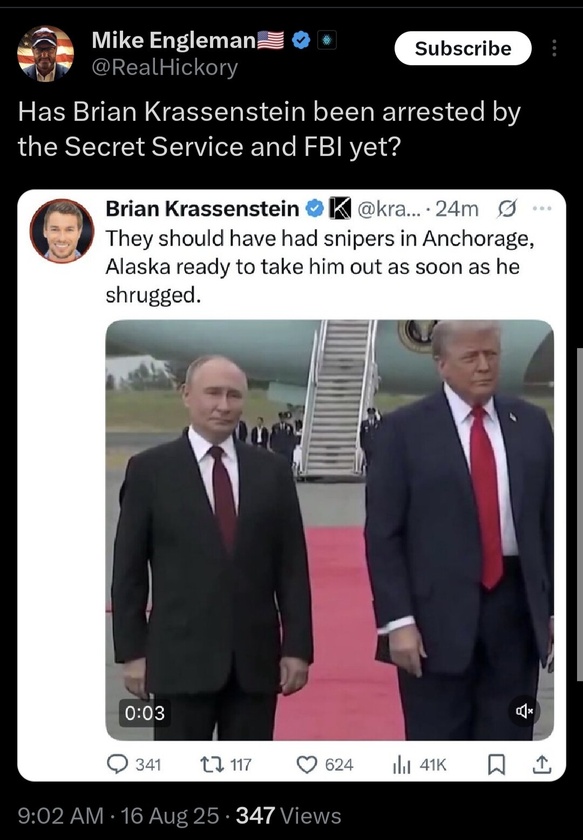583x840 pixels.
Task: Click the share icon on quoted post
Action: pyautogui.click(x=542, y=764)
